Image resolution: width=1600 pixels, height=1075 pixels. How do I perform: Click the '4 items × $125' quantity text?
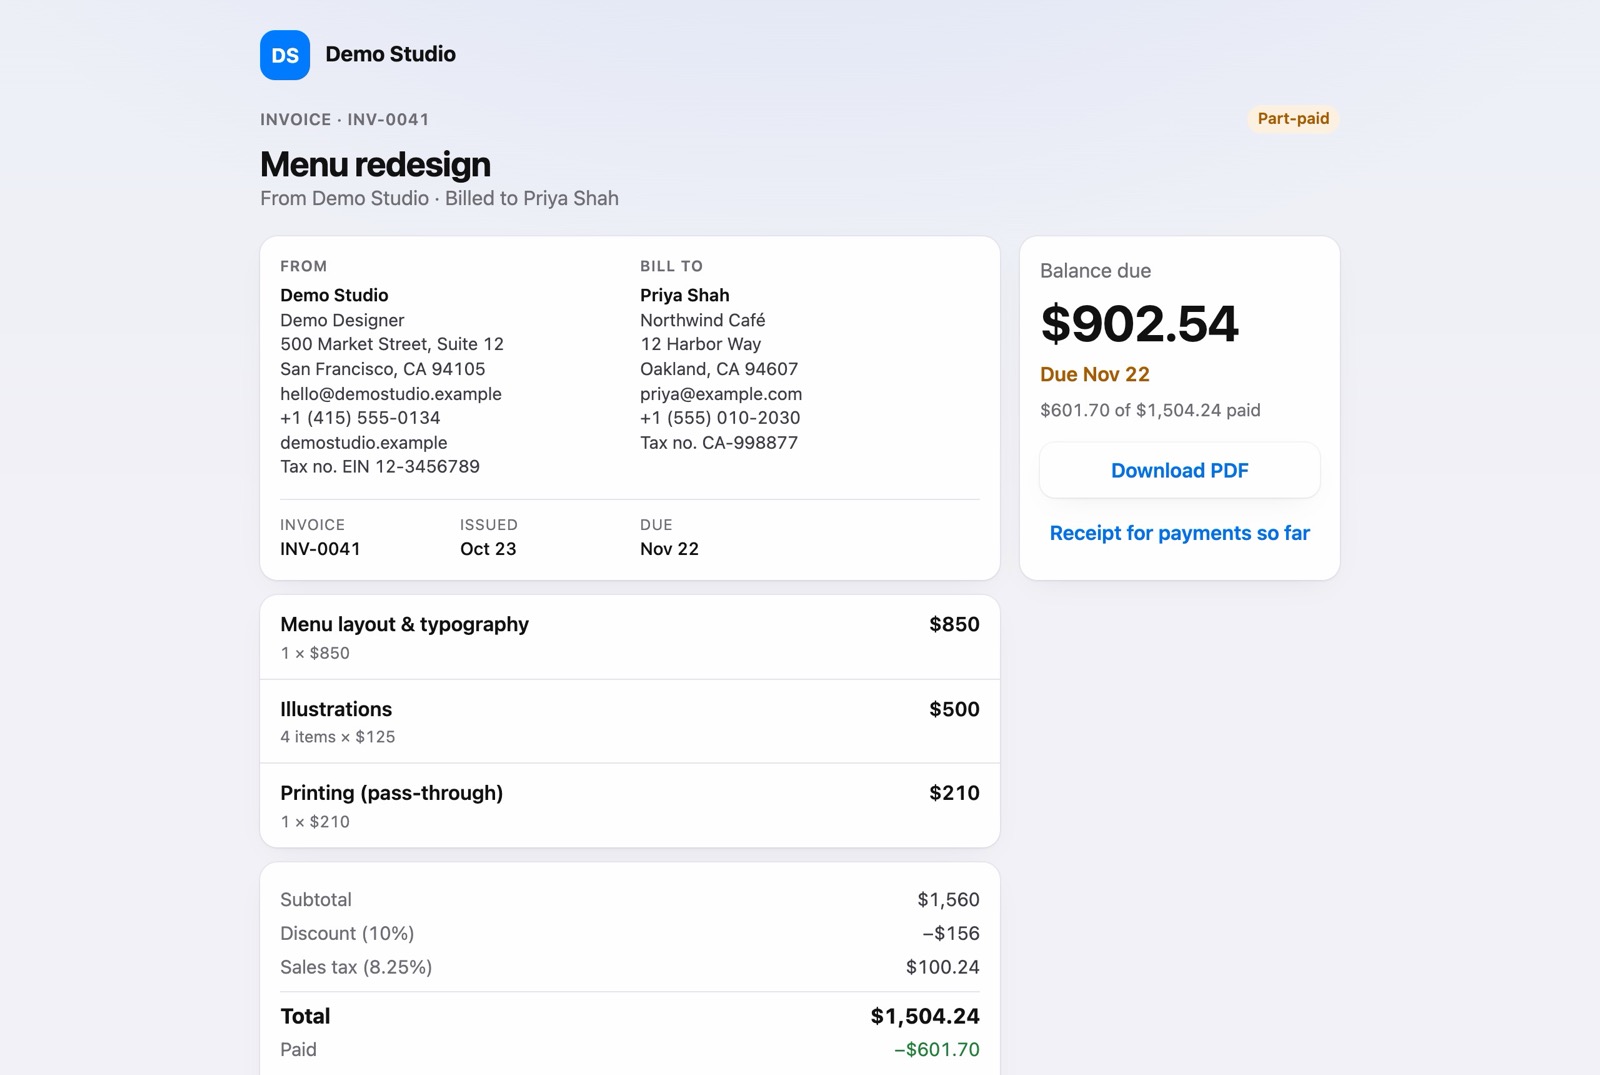point(338,737)
